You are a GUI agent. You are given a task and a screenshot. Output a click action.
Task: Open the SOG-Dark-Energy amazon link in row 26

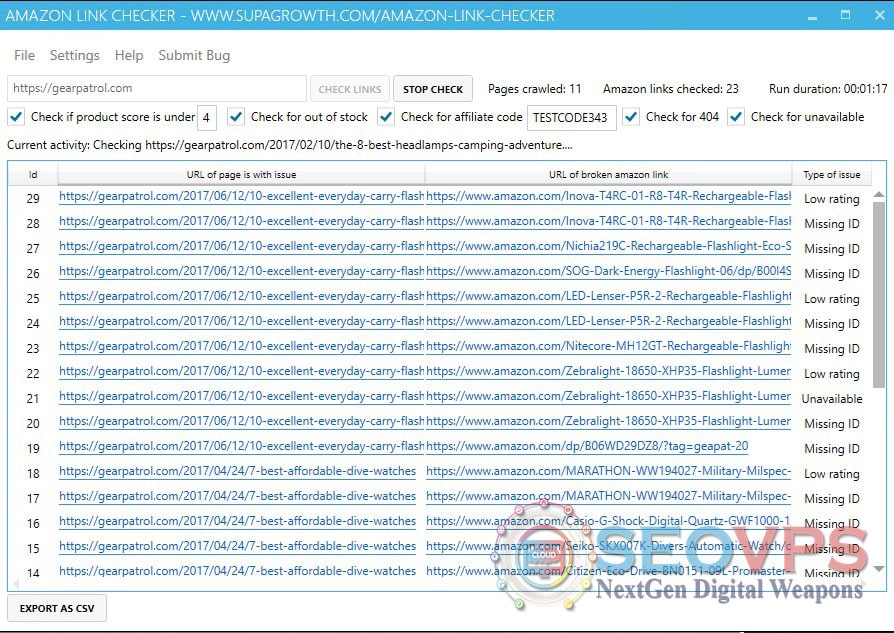[608, 271]
